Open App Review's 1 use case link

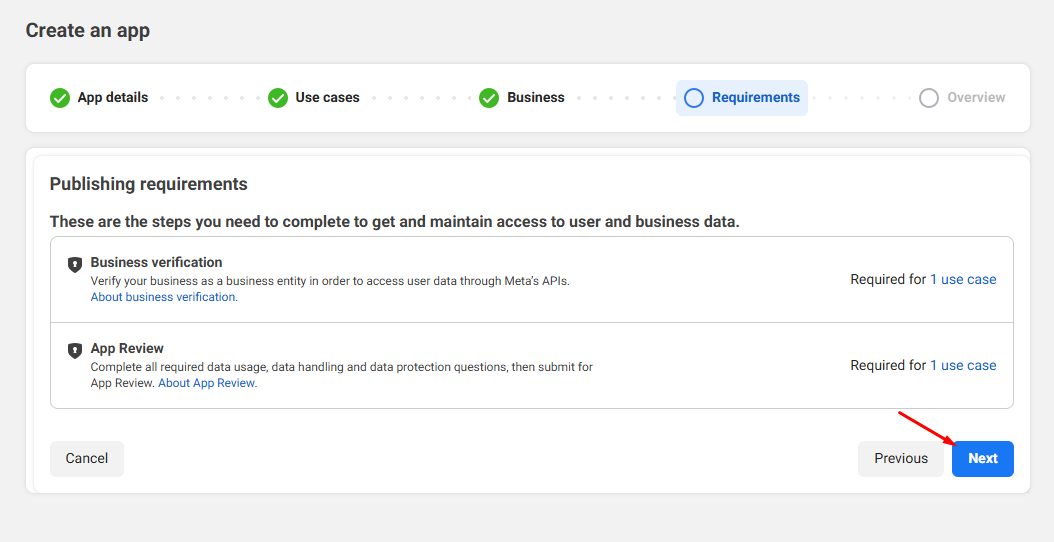963,366
